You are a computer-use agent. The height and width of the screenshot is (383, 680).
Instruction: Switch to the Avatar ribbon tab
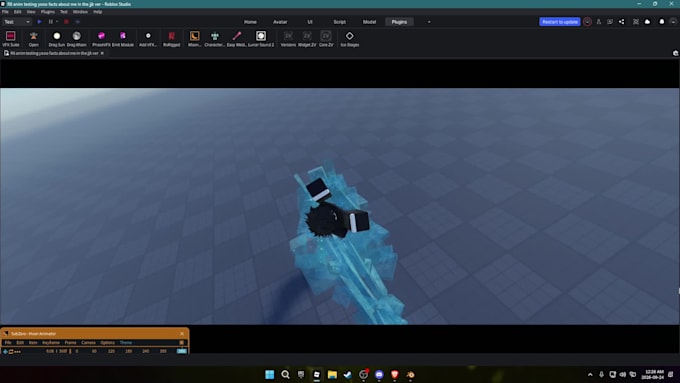point(280,22)
